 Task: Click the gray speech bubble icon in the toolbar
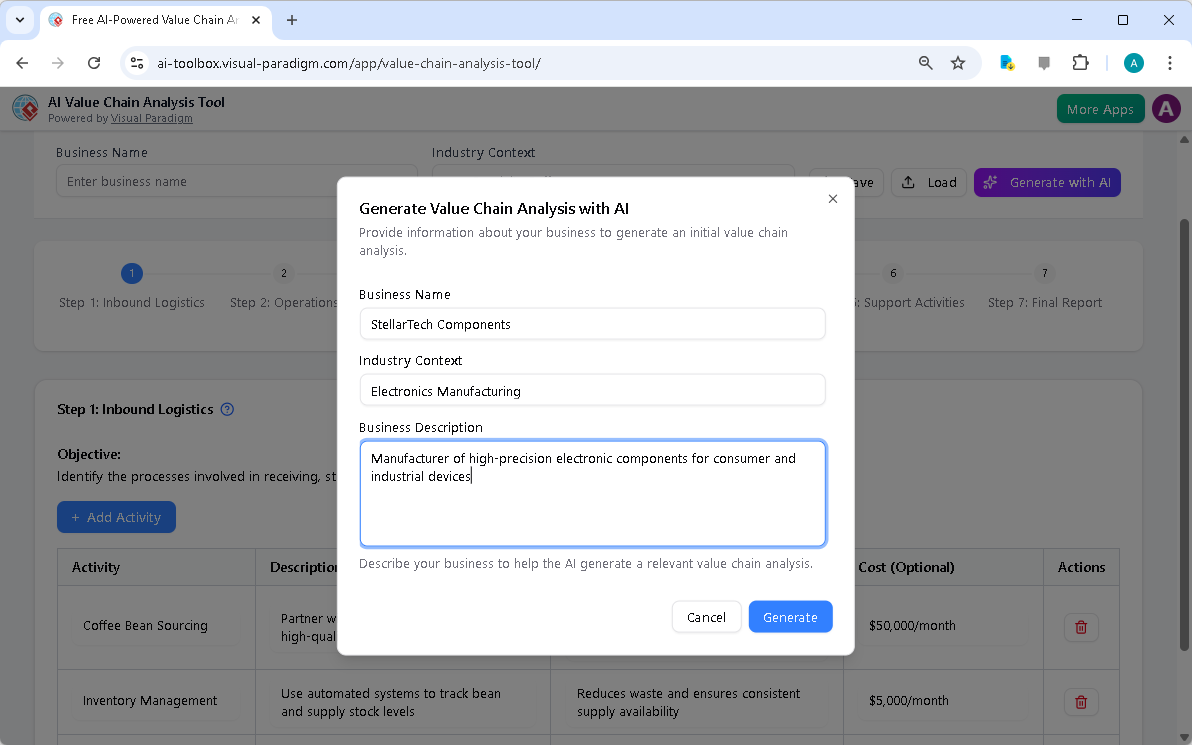[1043, 62]
